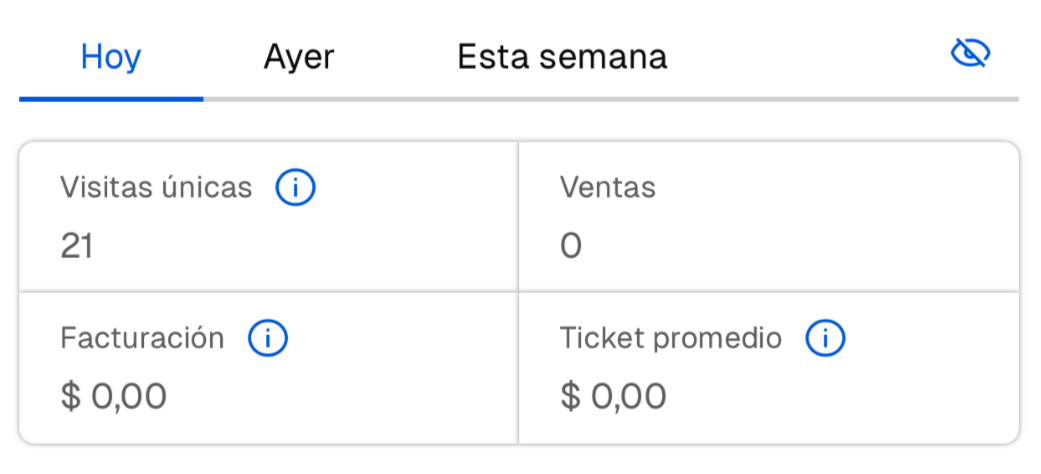The width and height of the screenshot is (1041, 474).
Task: Show the Facturación info tooltip icon
Action: tap(268, 339)
